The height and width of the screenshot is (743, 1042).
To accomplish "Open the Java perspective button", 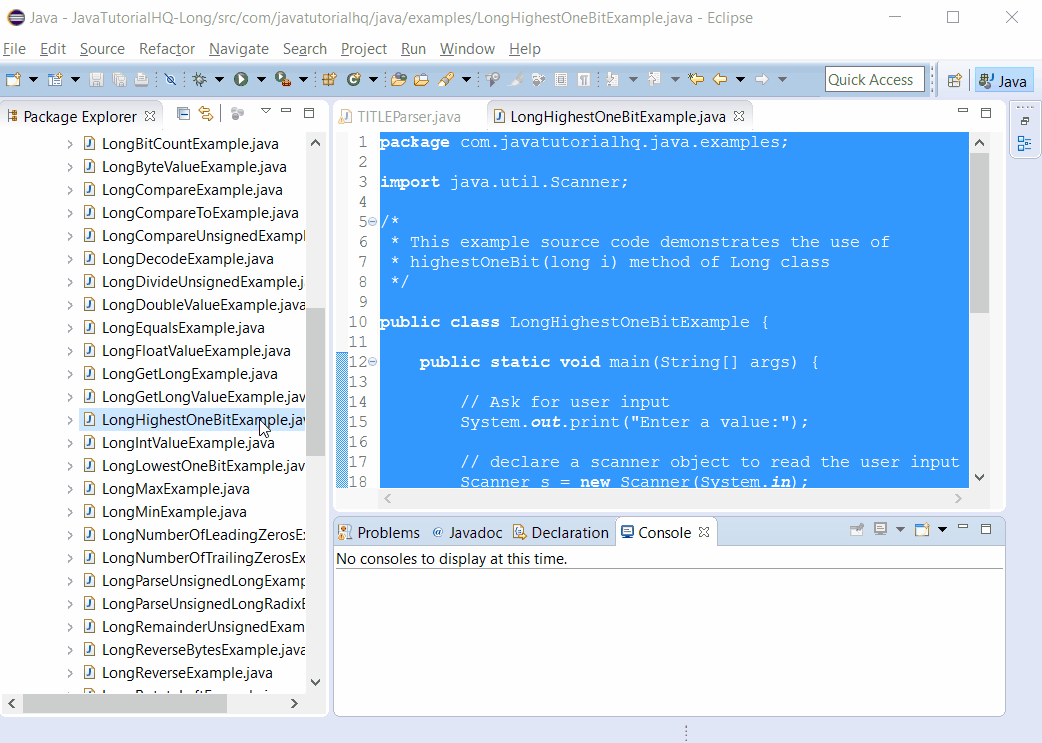I will [x=1005, y=81].
